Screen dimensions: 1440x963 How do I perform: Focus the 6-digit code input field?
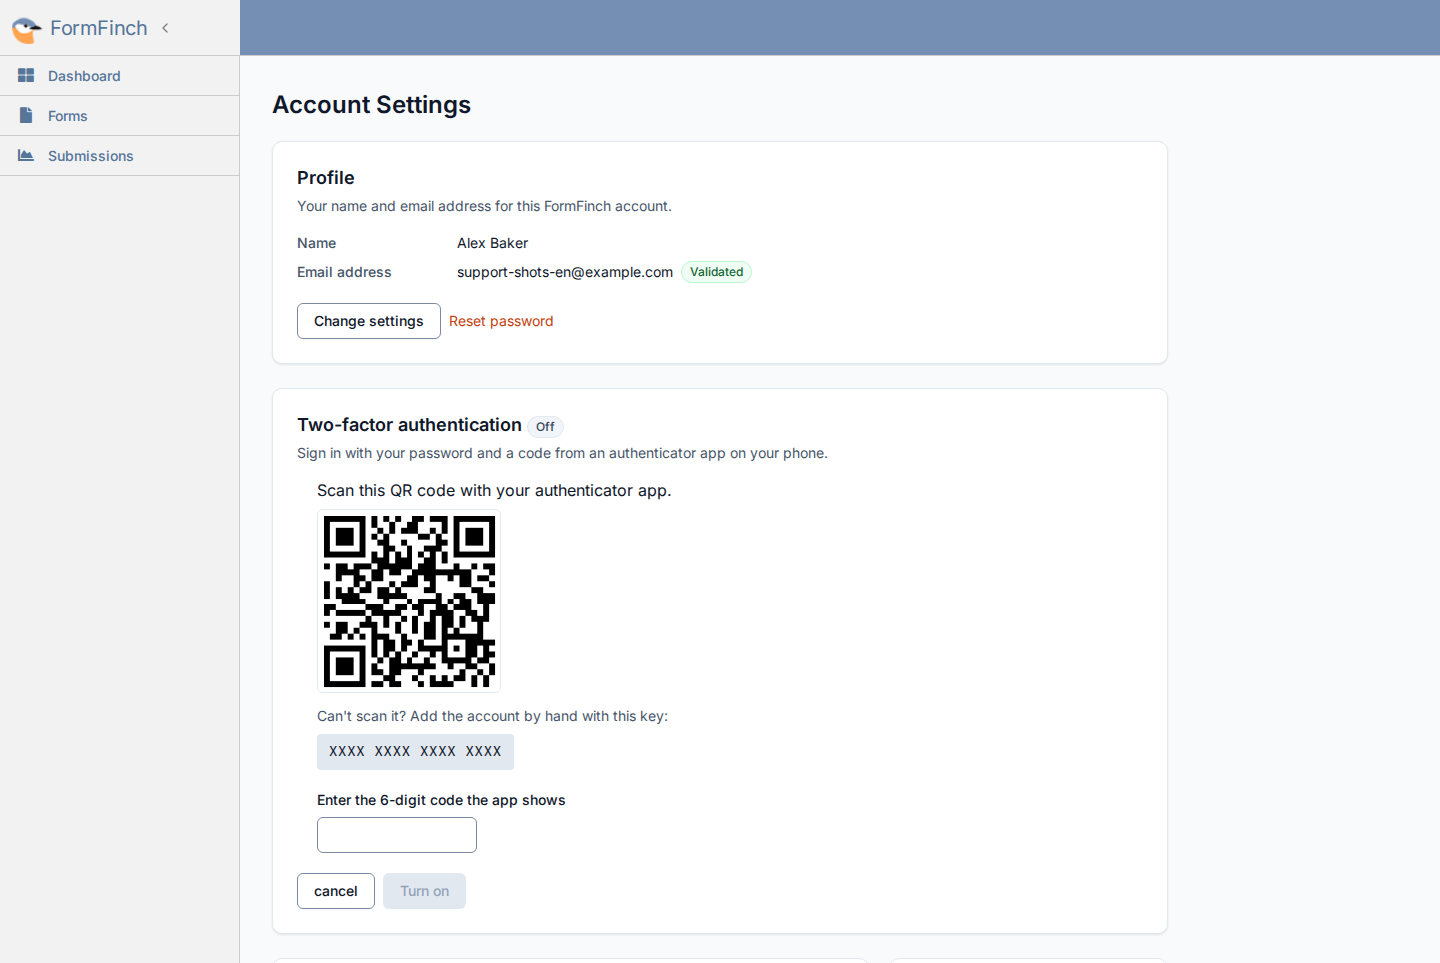click(397, 835)
